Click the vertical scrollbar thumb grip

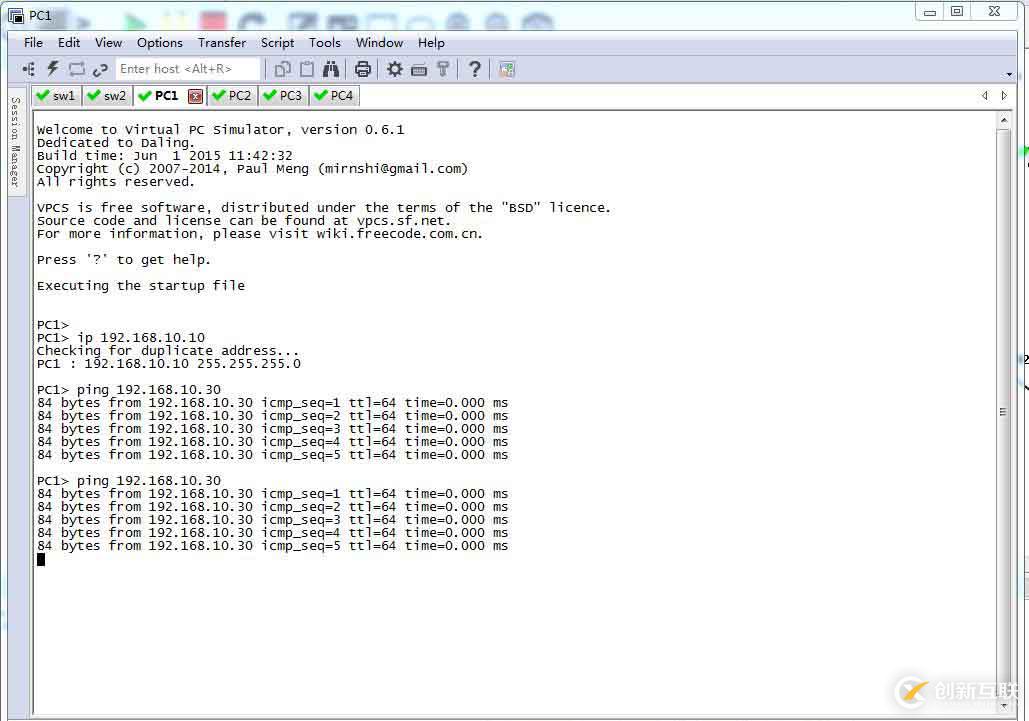tap(1003, 412)
